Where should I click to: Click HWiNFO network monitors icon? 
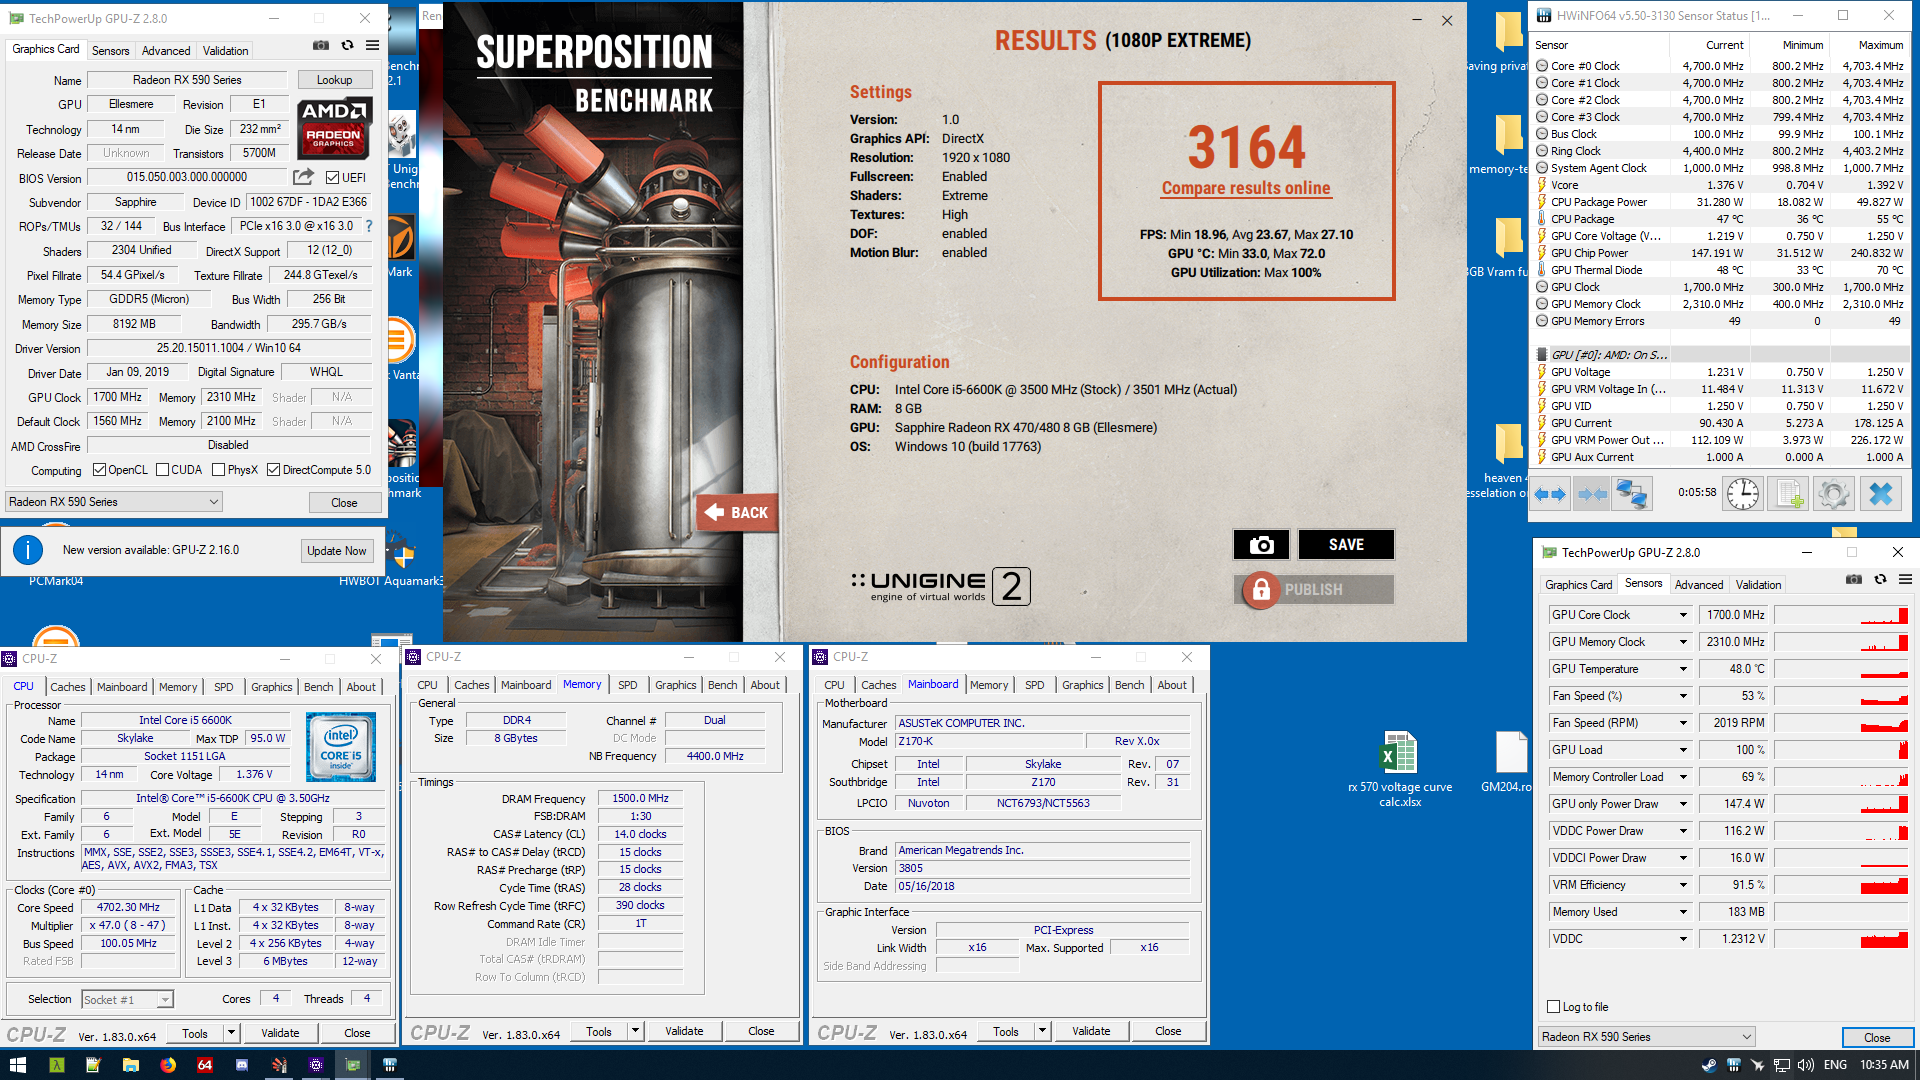1632,494
